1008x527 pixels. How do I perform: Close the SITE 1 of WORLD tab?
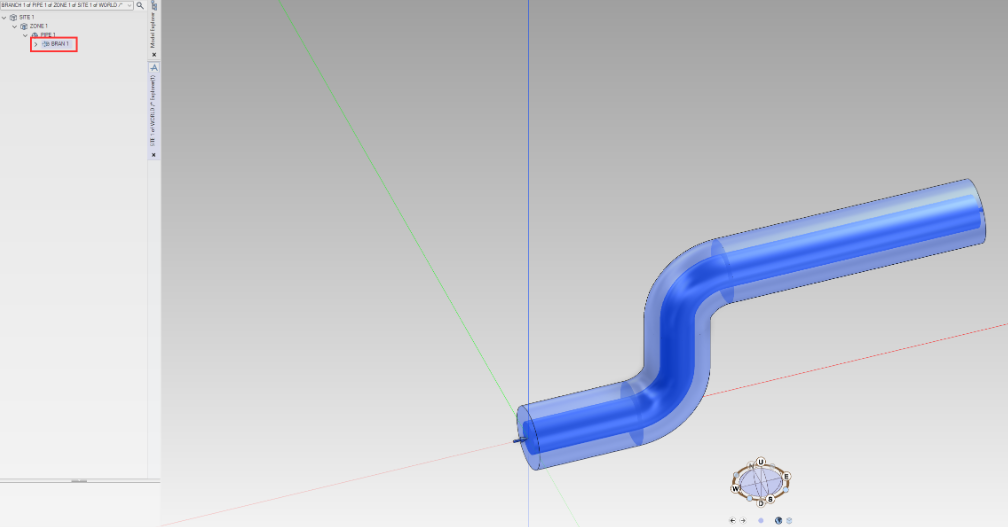coord(154,155)
